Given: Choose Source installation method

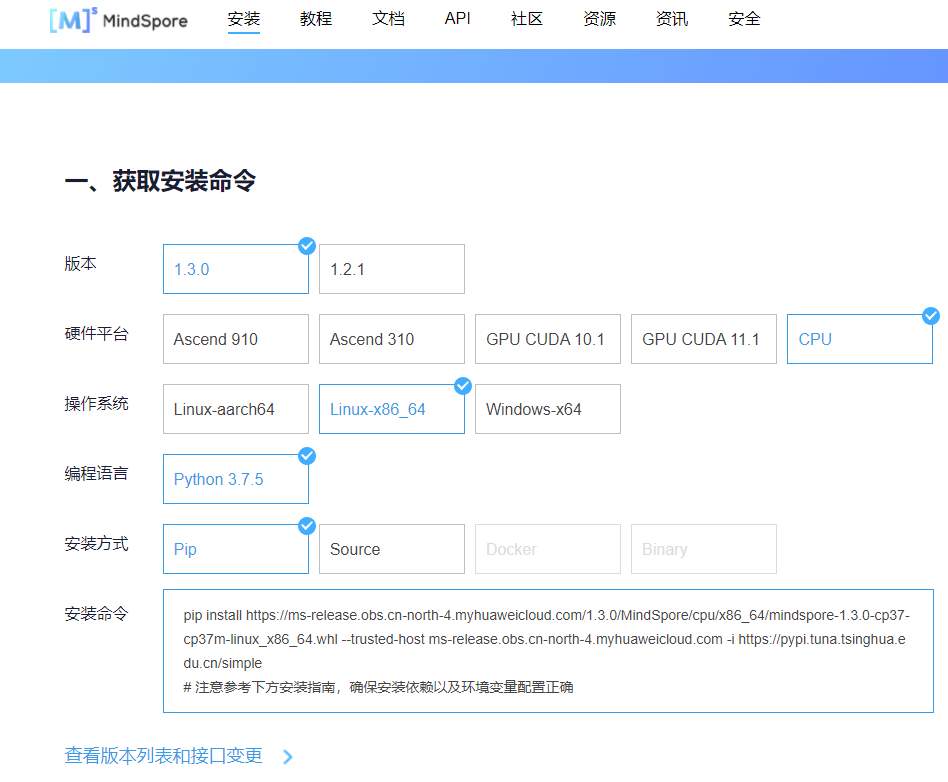Looking at the screenshot, I should click(x=392, y=549).
